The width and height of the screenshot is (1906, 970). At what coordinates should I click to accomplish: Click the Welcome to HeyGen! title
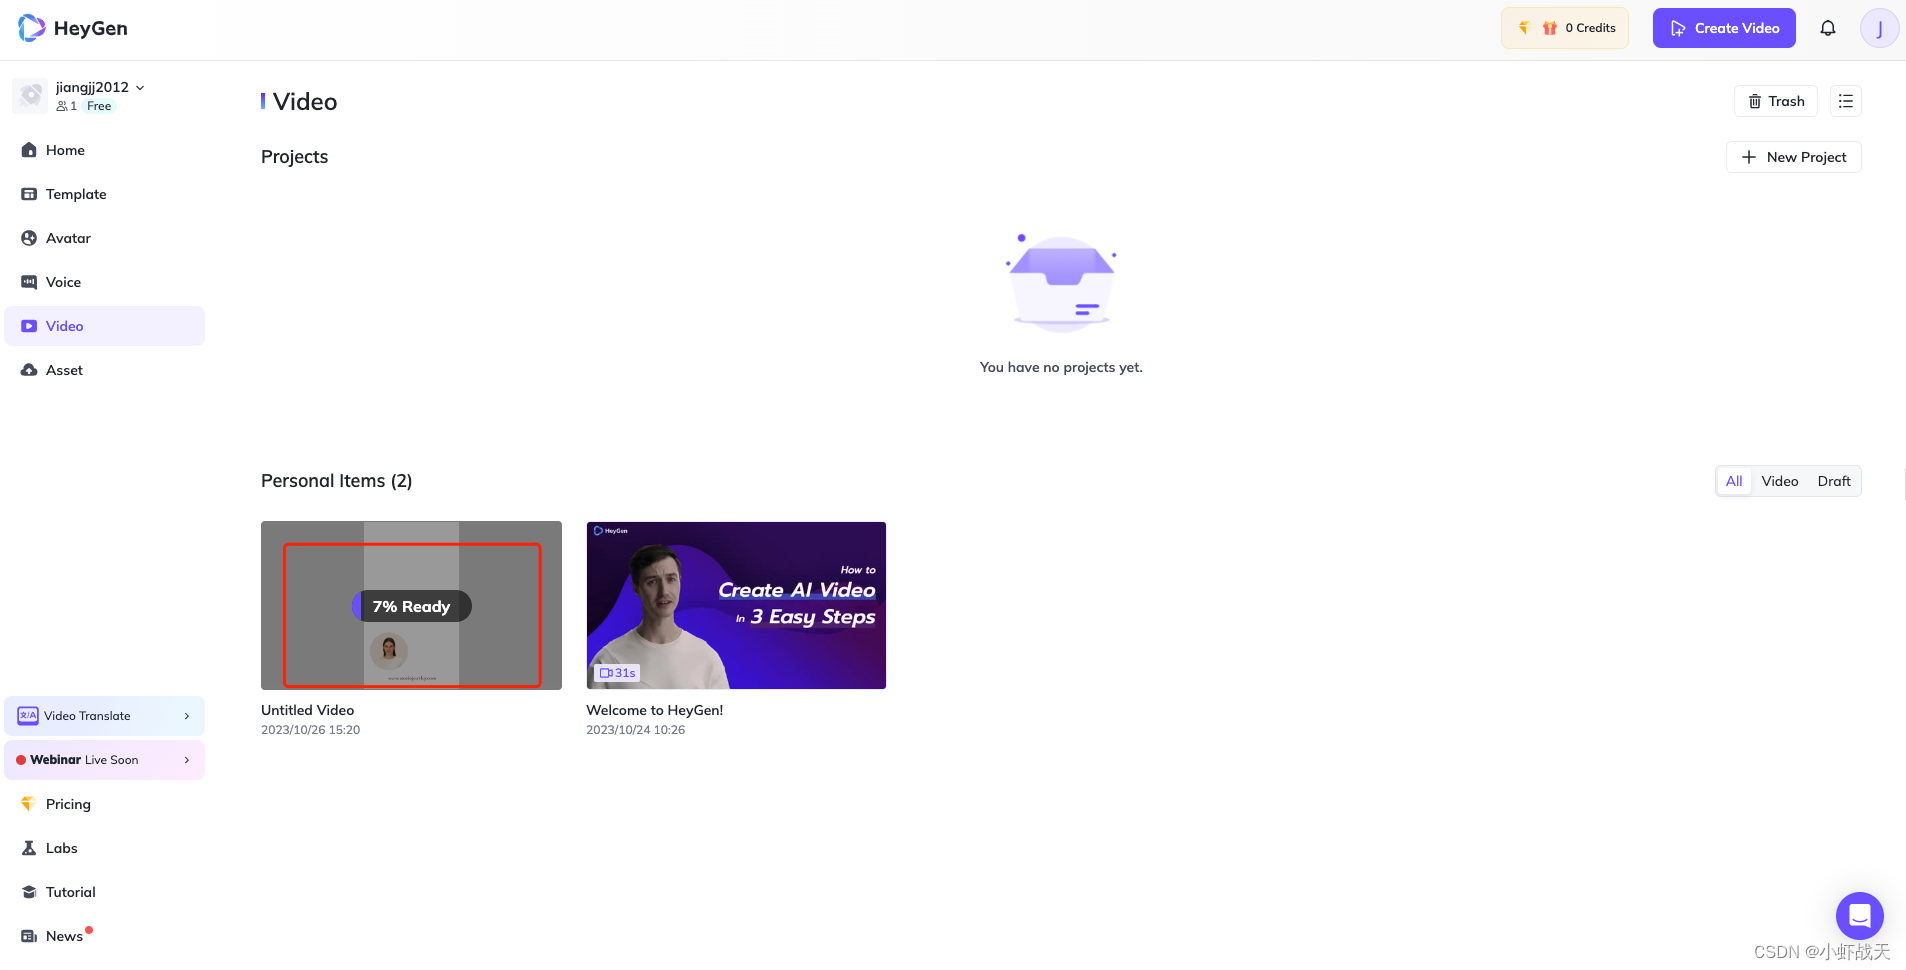[x=655, y=710]
